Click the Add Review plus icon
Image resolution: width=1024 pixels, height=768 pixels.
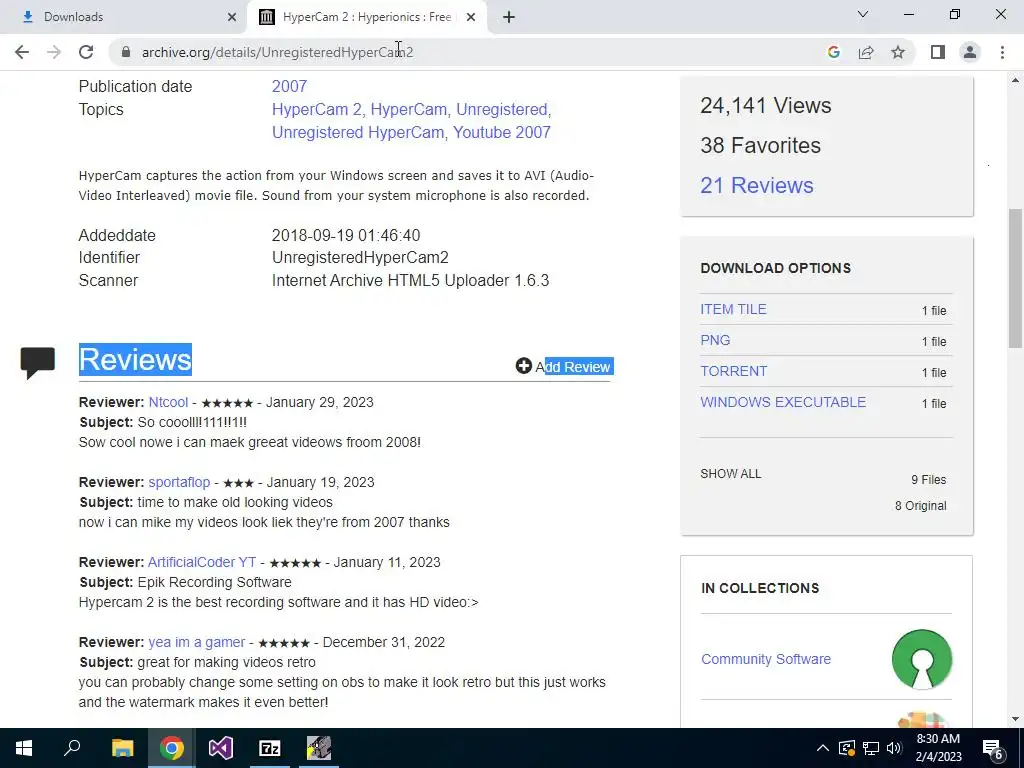click(523, 366)
